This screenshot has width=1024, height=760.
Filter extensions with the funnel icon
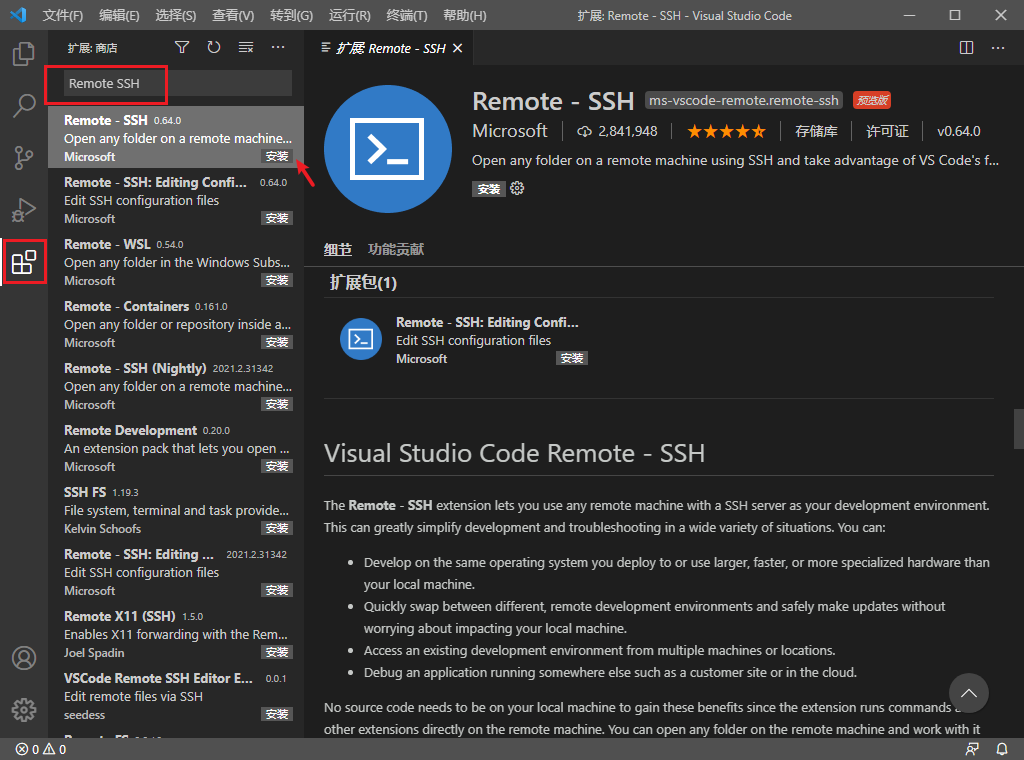point(182,47)
